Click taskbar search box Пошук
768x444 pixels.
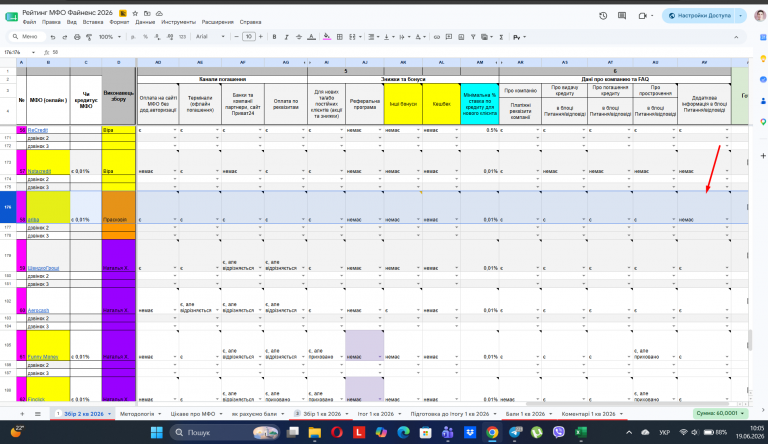(x=224, y=432)
